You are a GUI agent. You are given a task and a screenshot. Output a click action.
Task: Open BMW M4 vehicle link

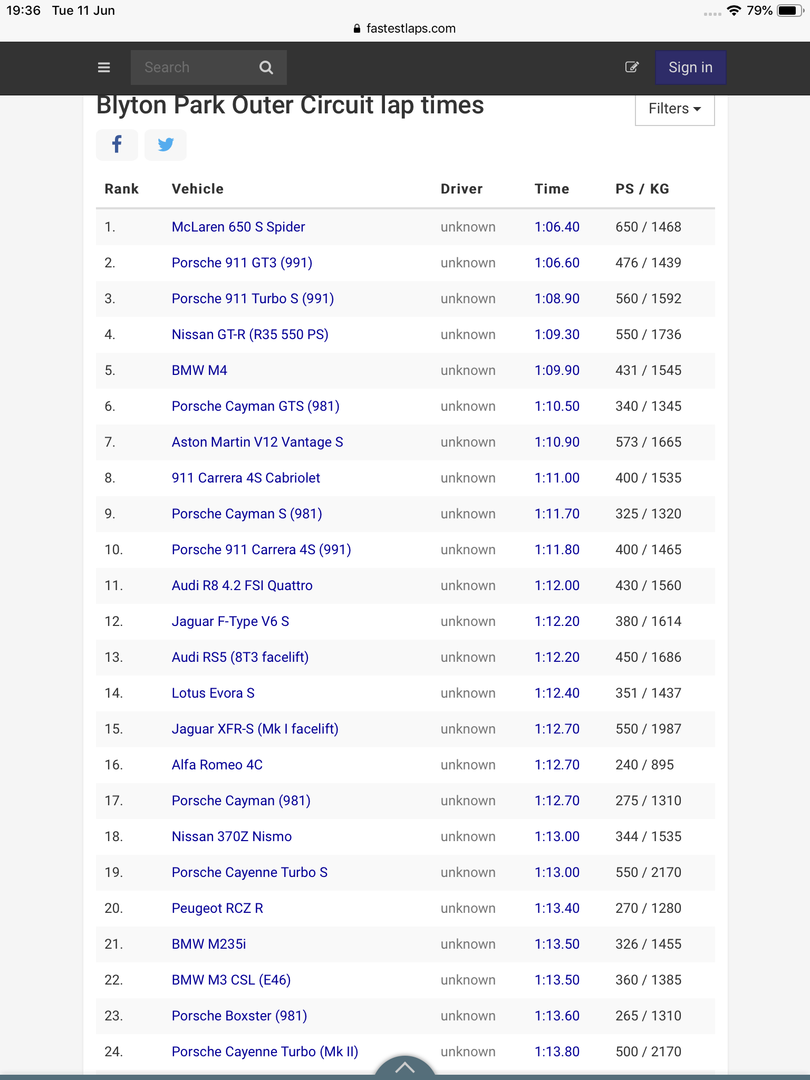tap(199, 370)
